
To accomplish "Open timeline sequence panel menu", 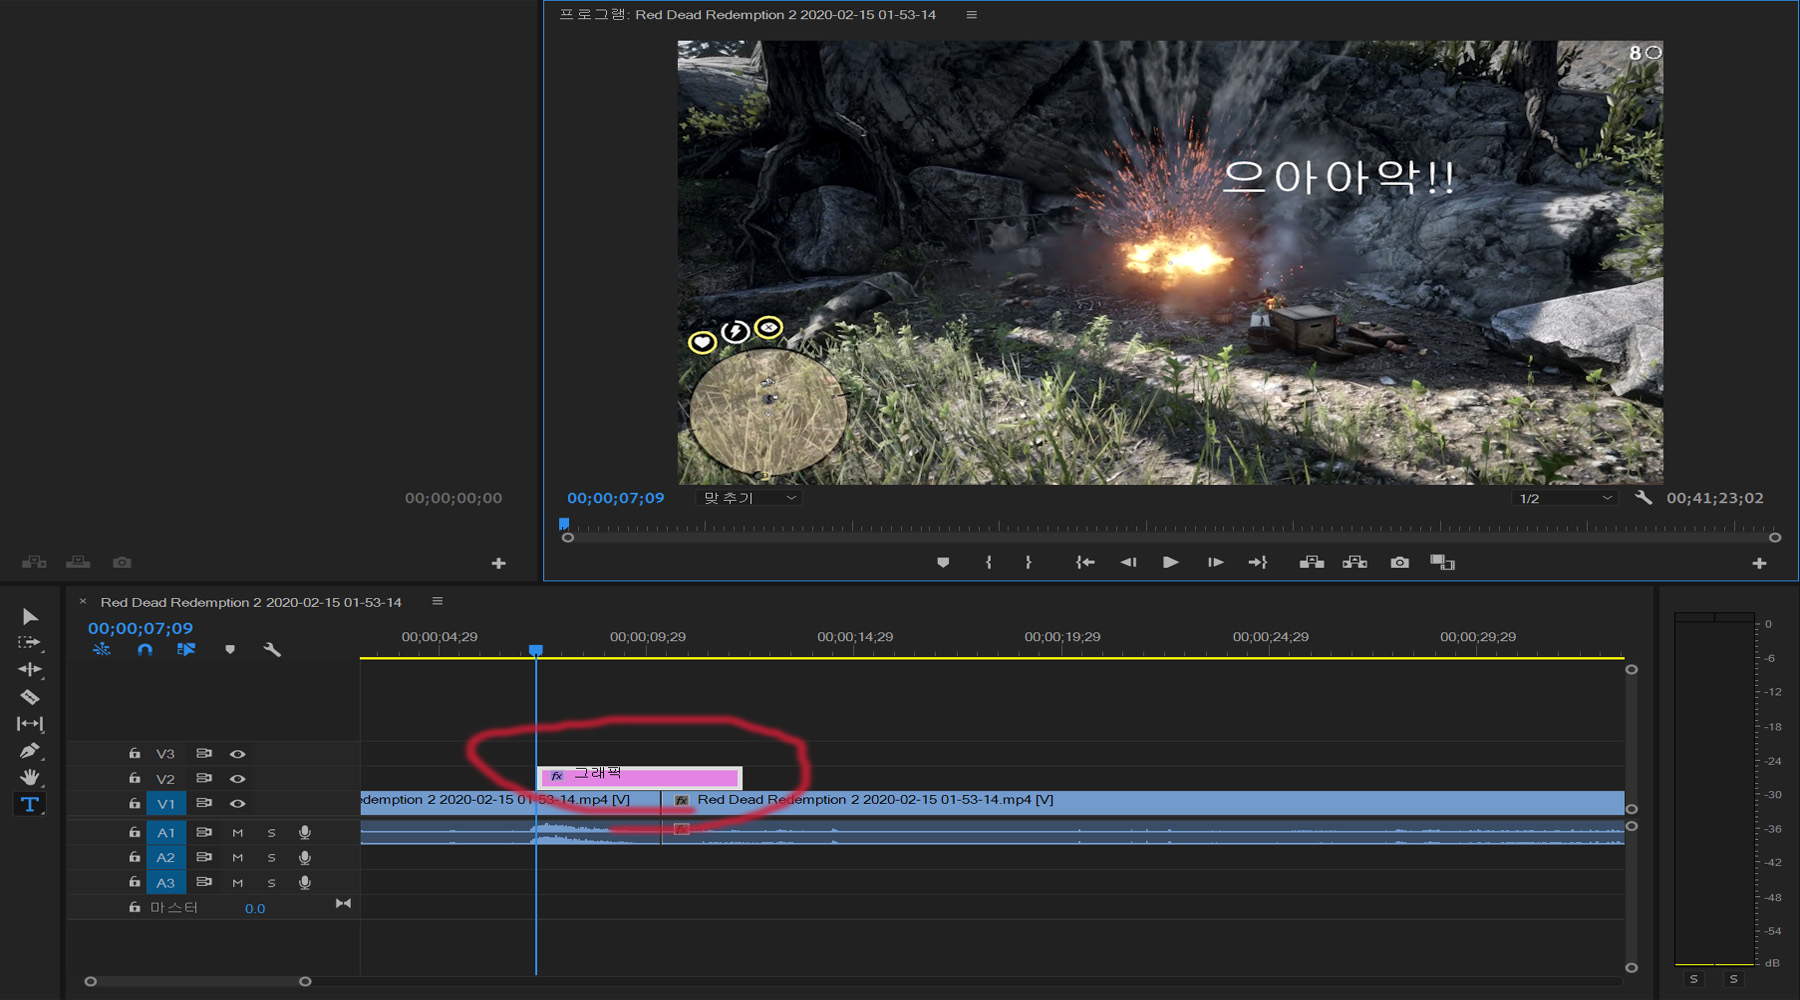I will [x=437, y=601].
